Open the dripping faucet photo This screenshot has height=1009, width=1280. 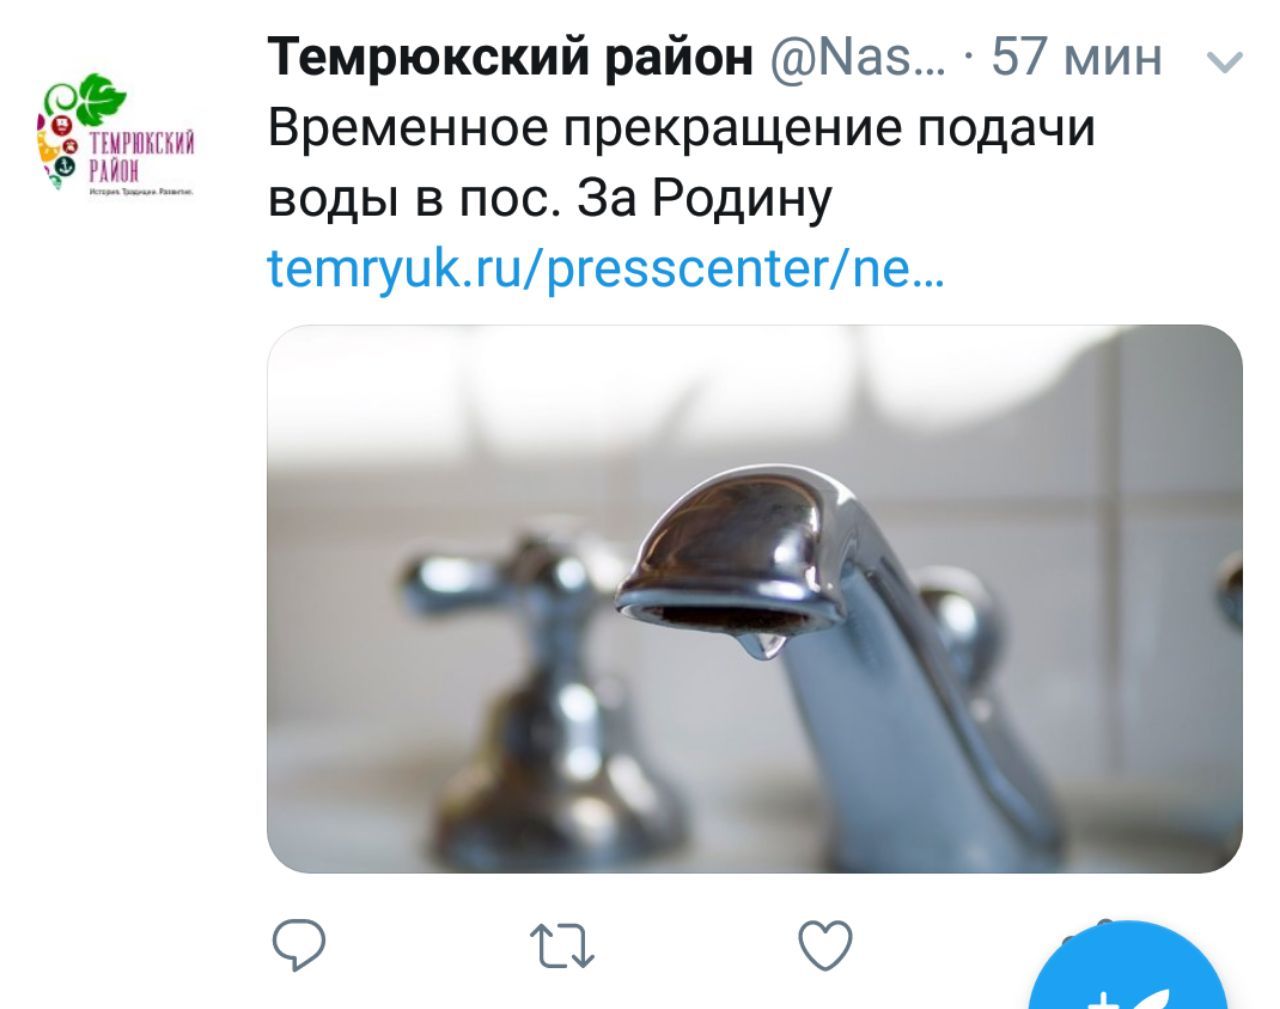pos(755,598)
